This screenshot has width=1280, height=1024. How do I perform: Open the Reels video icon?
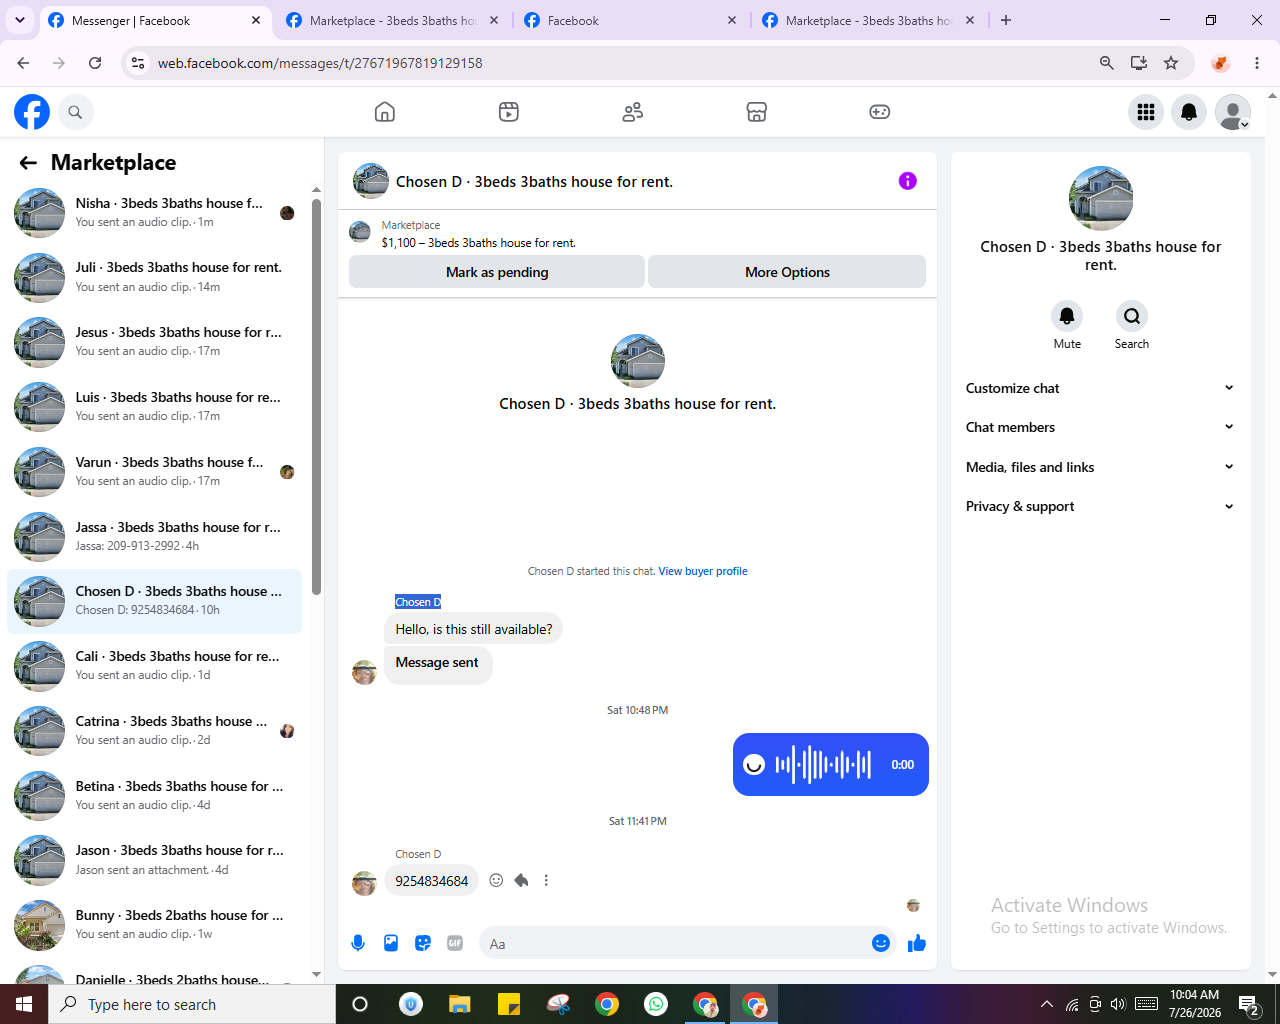pyautogui.click(x=509, y=112)
